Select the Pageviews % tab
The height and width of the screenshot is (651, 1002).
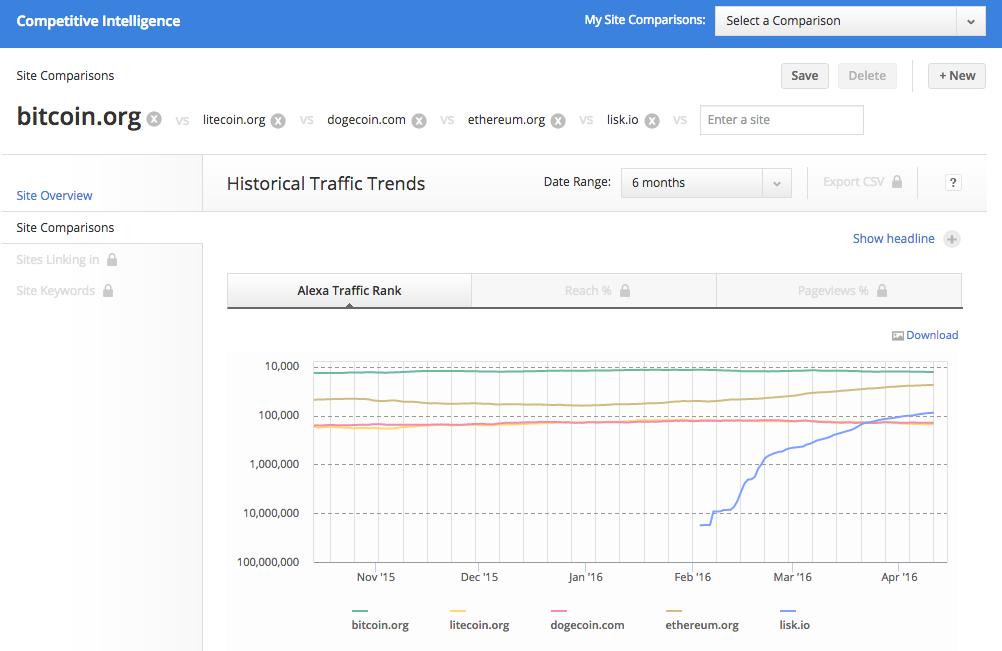click(839, 291)
